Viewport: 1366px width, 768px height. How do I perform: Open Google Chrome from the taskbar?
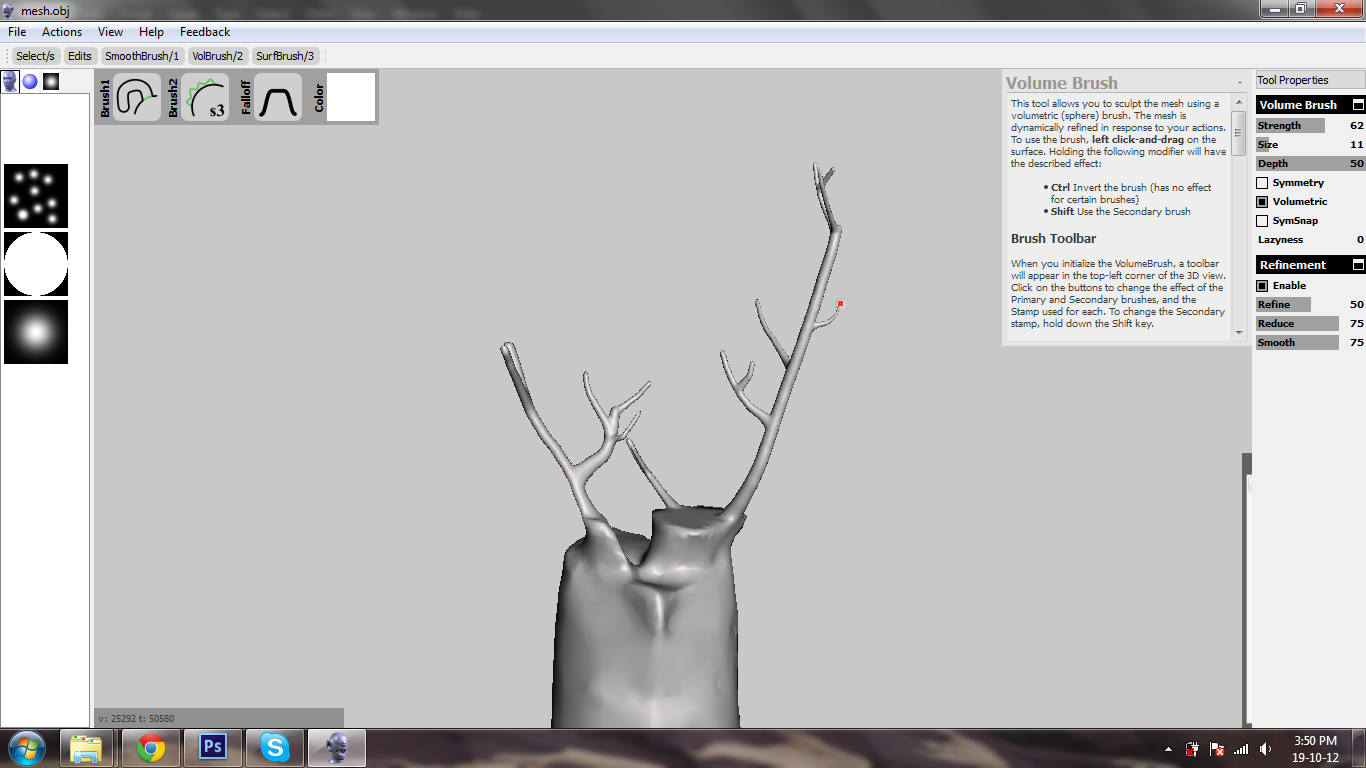click(151, 748)
